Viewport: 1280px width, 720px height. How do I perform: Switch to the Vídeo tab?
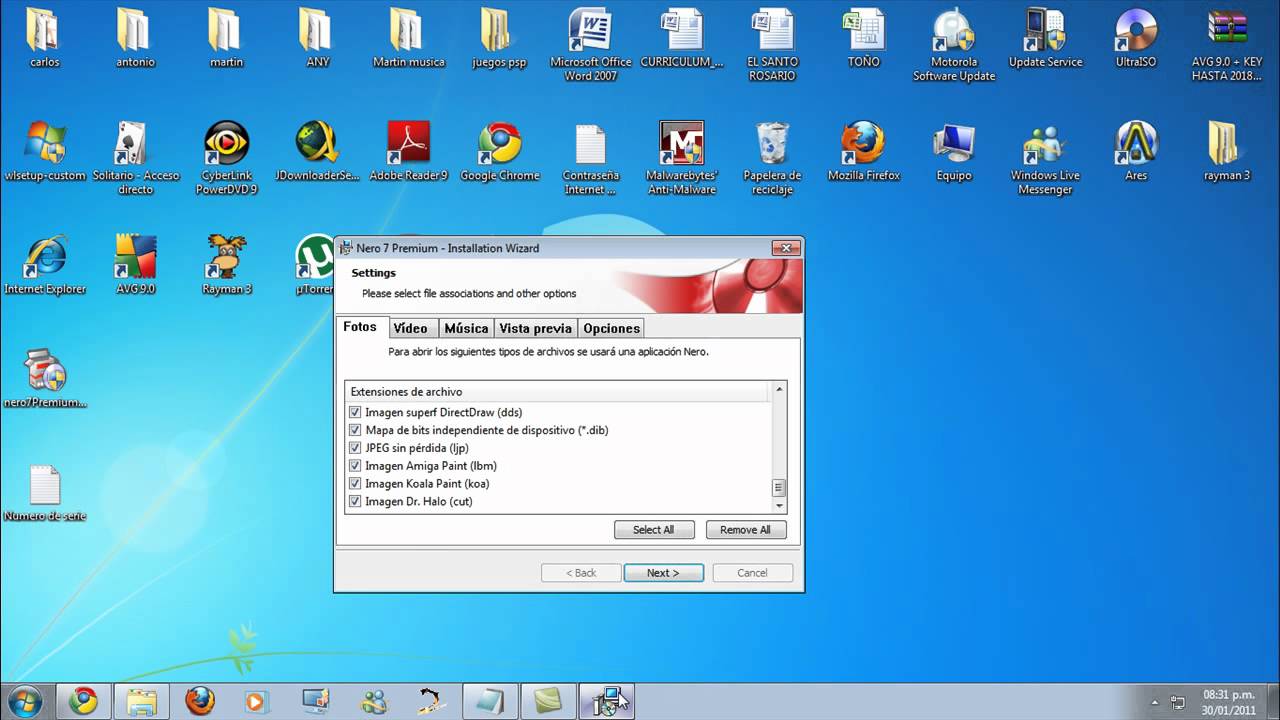(x=410, y=328)
